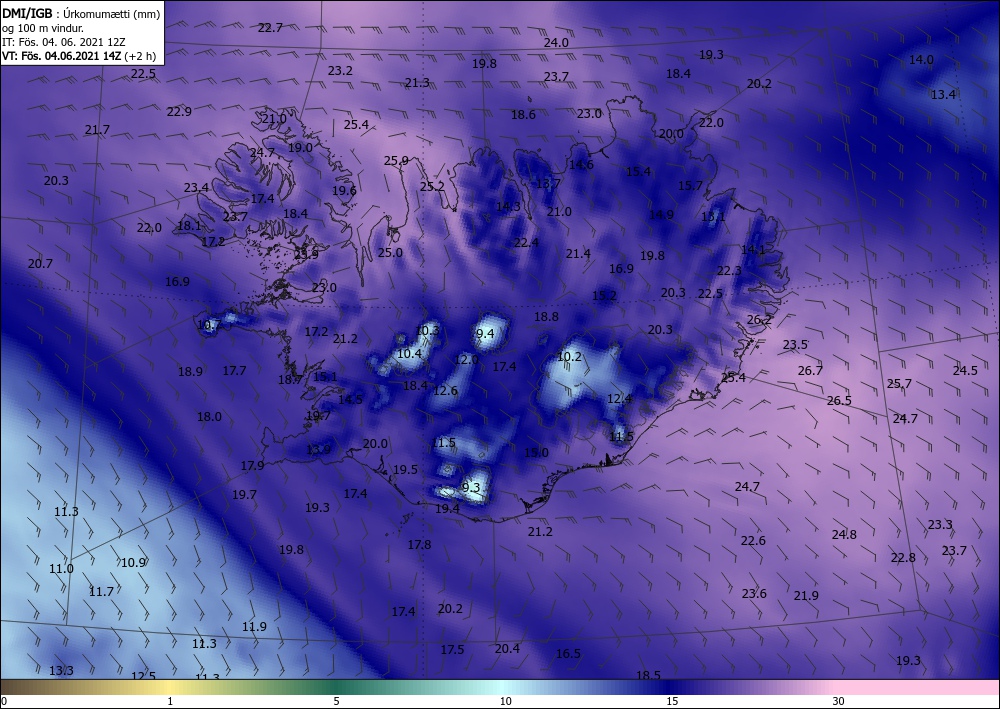The width and height of the screenshot is (1000, 709).
Task: Click the map value 22.6
Action: pos(753,541)
